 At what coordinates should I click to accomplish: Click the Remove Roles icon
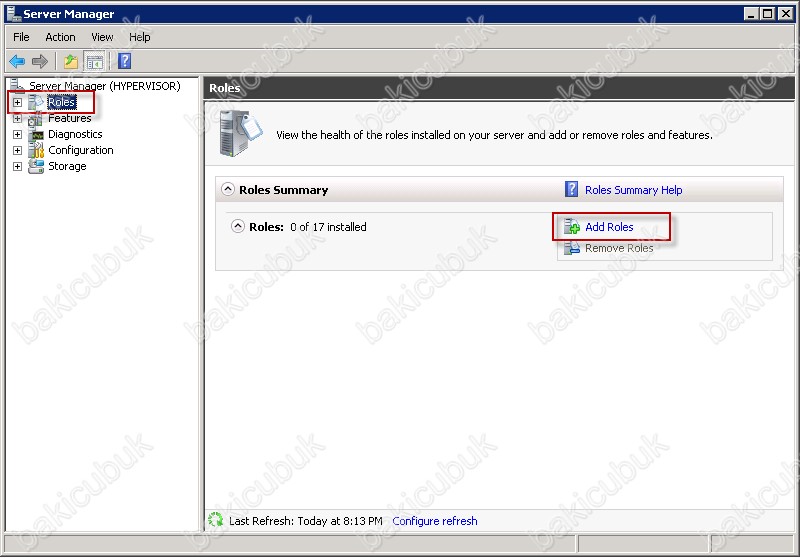(571, 248)
